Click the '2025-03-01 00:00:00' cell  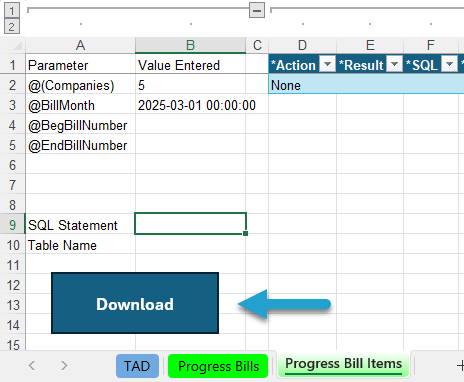click(x=190, y=105)
